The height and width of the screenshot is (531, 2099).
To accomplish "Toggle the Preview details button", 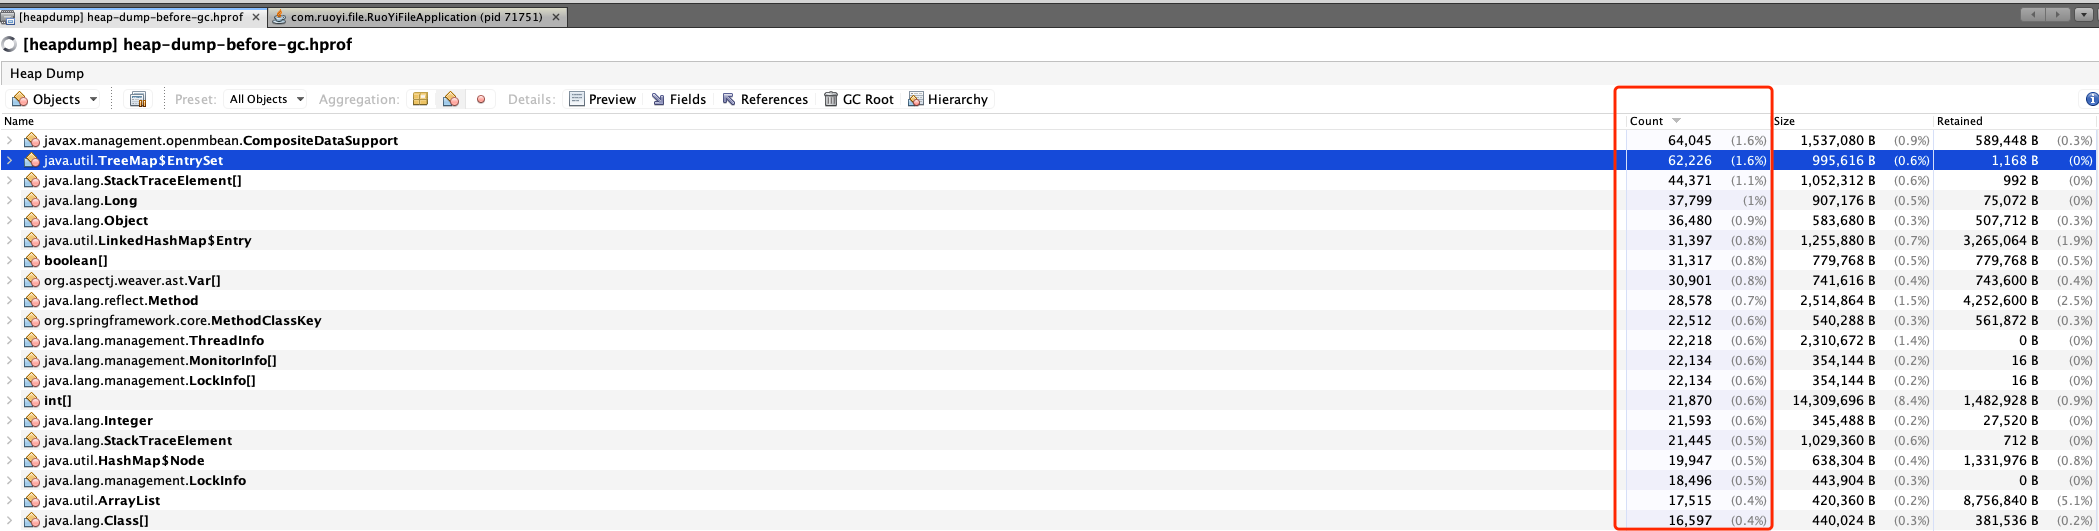I will [602, 99].
